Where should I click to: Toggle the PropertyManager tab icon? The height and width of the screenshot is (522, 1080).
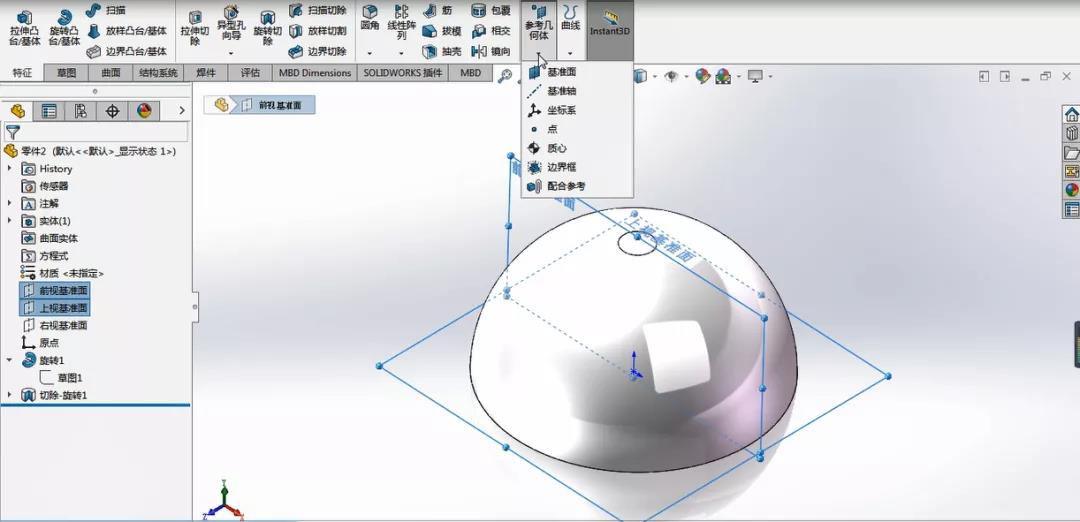click(x=49, y=111)
